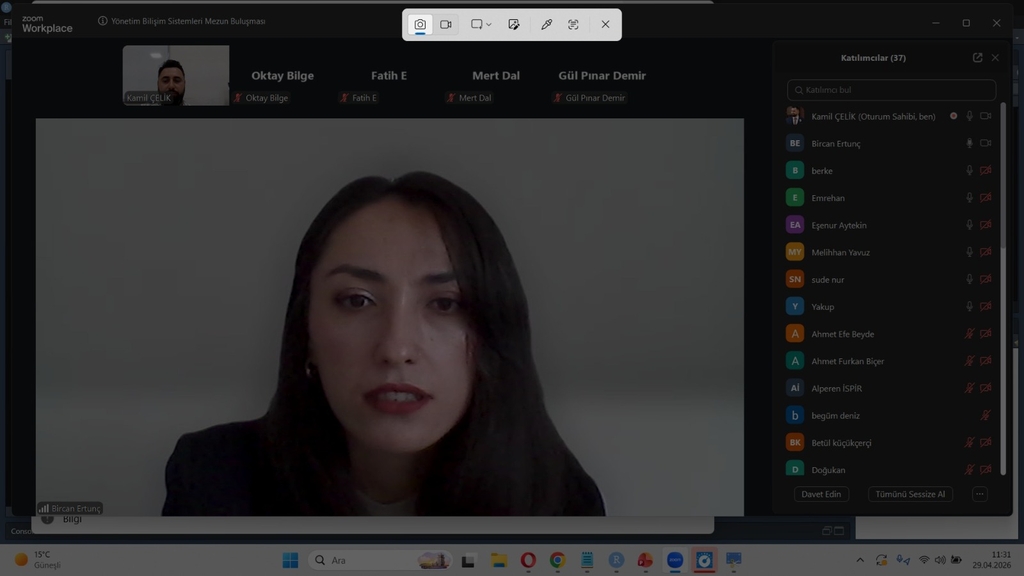This screenshot has width=1024, height=576.
Task: Open the participants more options menu
Action: coord(979,494)
